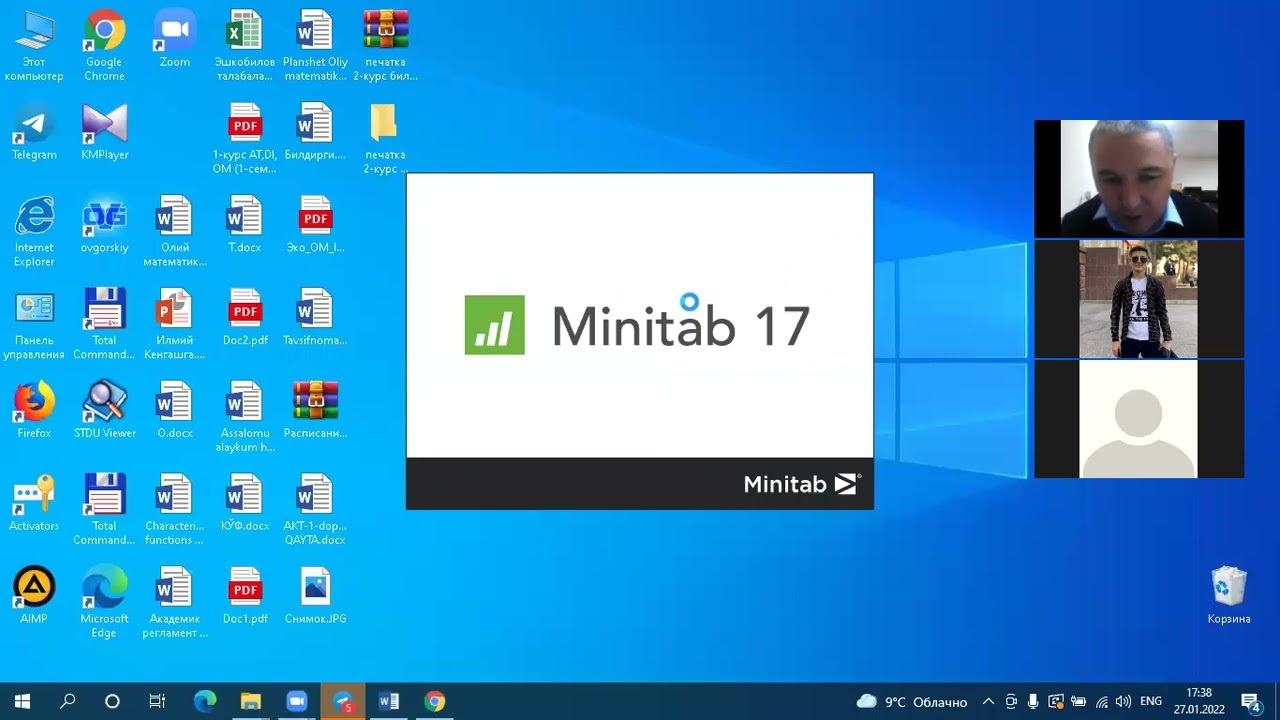Select the Assalomu alaykum Word document
The image size is (1280, 720).
pos(245,418)
